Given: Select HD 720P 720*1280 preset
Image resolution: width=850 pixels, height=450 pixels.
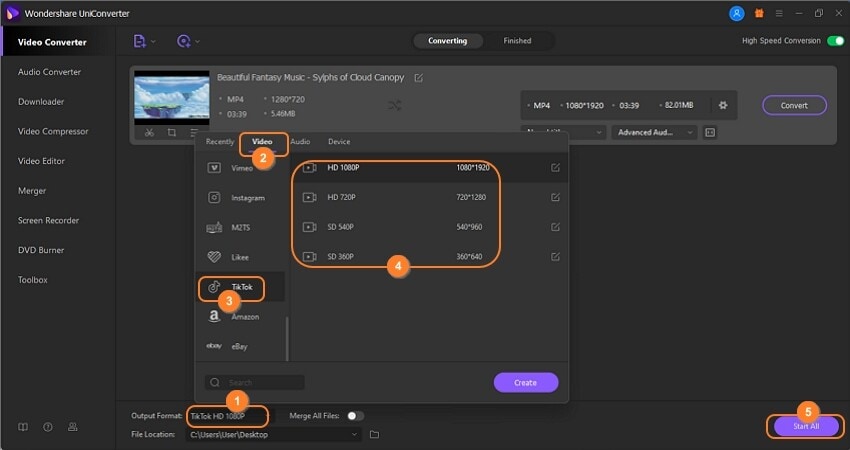Looking at the screenshot, I should click(x=429, y=197).
